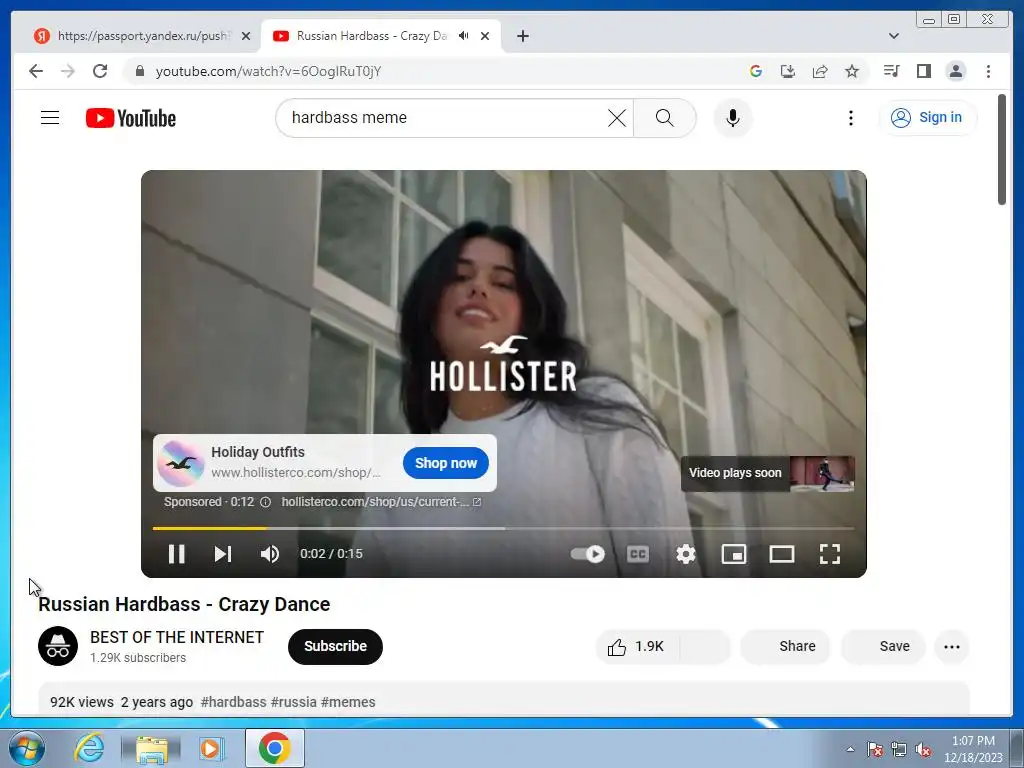The width and height of the screenshot is (1024, 768).
Task: Skip to next video
Action: 223,554
